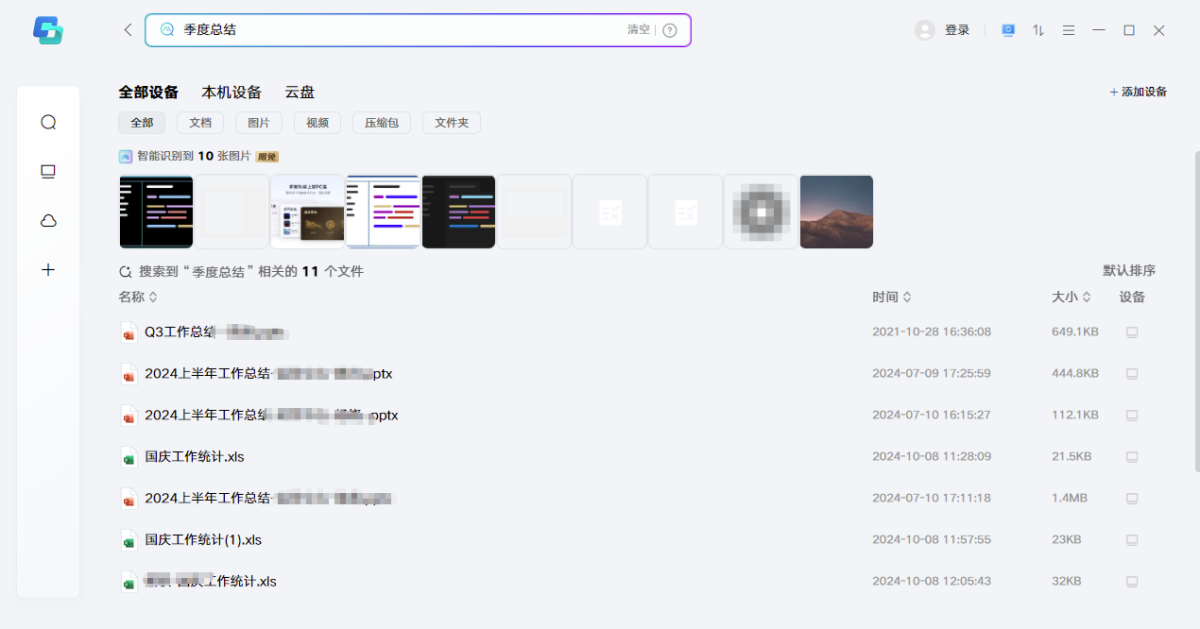Switch to the 云盘 tab
1200x629 pixels.
click(299, 92)
